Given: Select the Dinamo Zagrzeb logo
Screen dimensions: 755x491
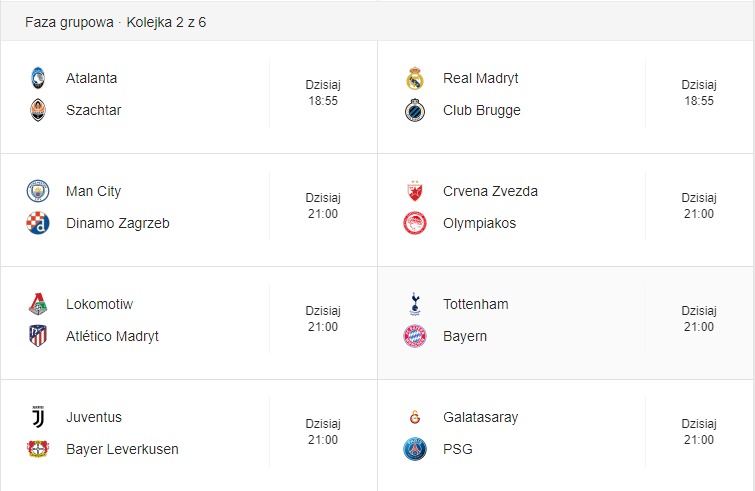Looking at the screenshot, I should click(38, 223).
